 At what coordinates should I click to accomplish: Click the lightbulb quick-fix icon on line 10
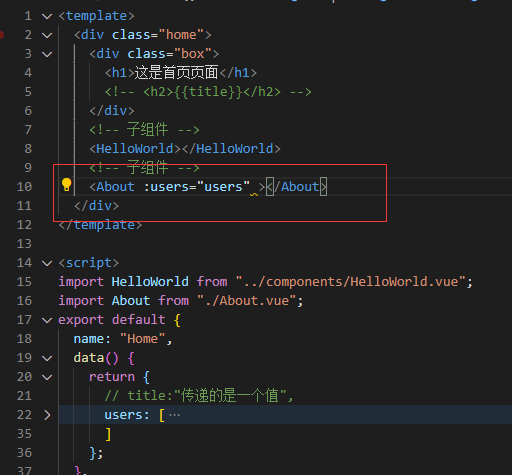(x=67, y=184)
